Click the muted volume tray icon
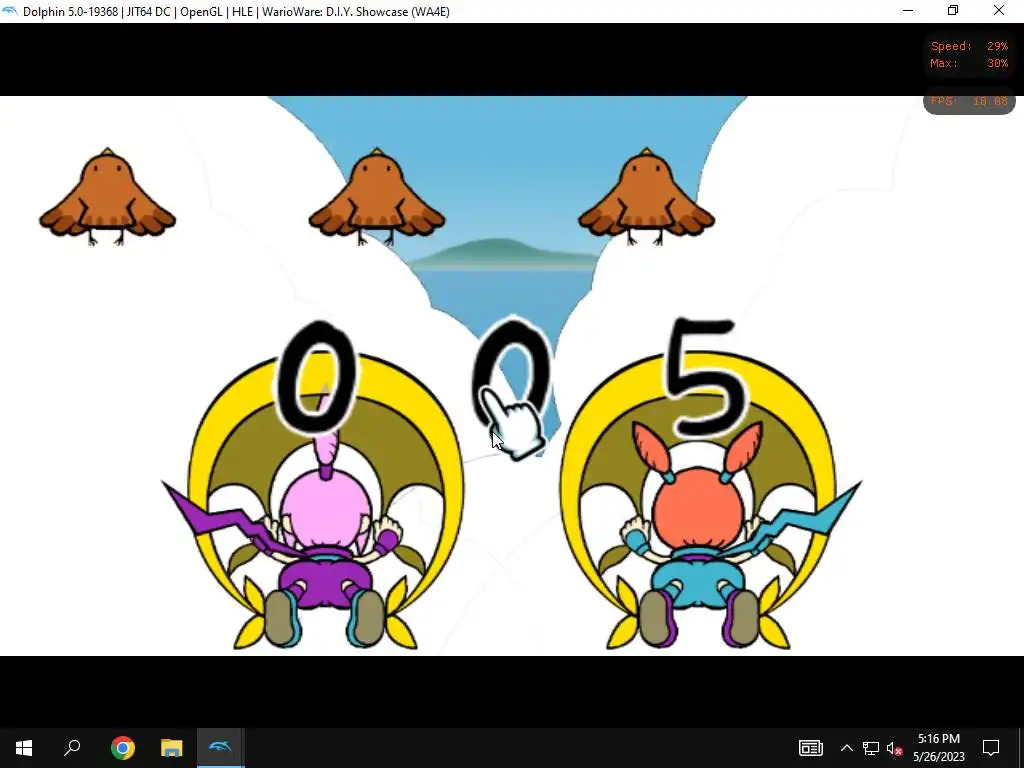The image size is (1024, 768). coord(895,748)
